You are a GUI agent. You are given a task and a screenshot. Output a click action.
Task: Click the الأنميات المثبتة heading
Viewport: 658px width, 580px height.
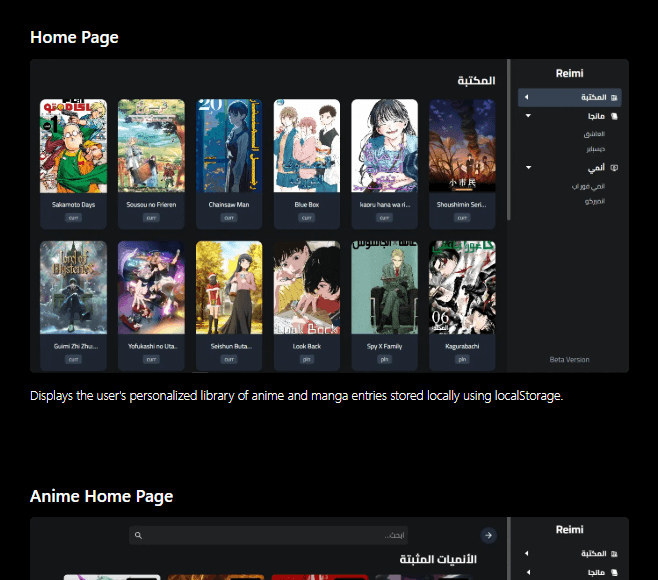(x=438, y=559)
